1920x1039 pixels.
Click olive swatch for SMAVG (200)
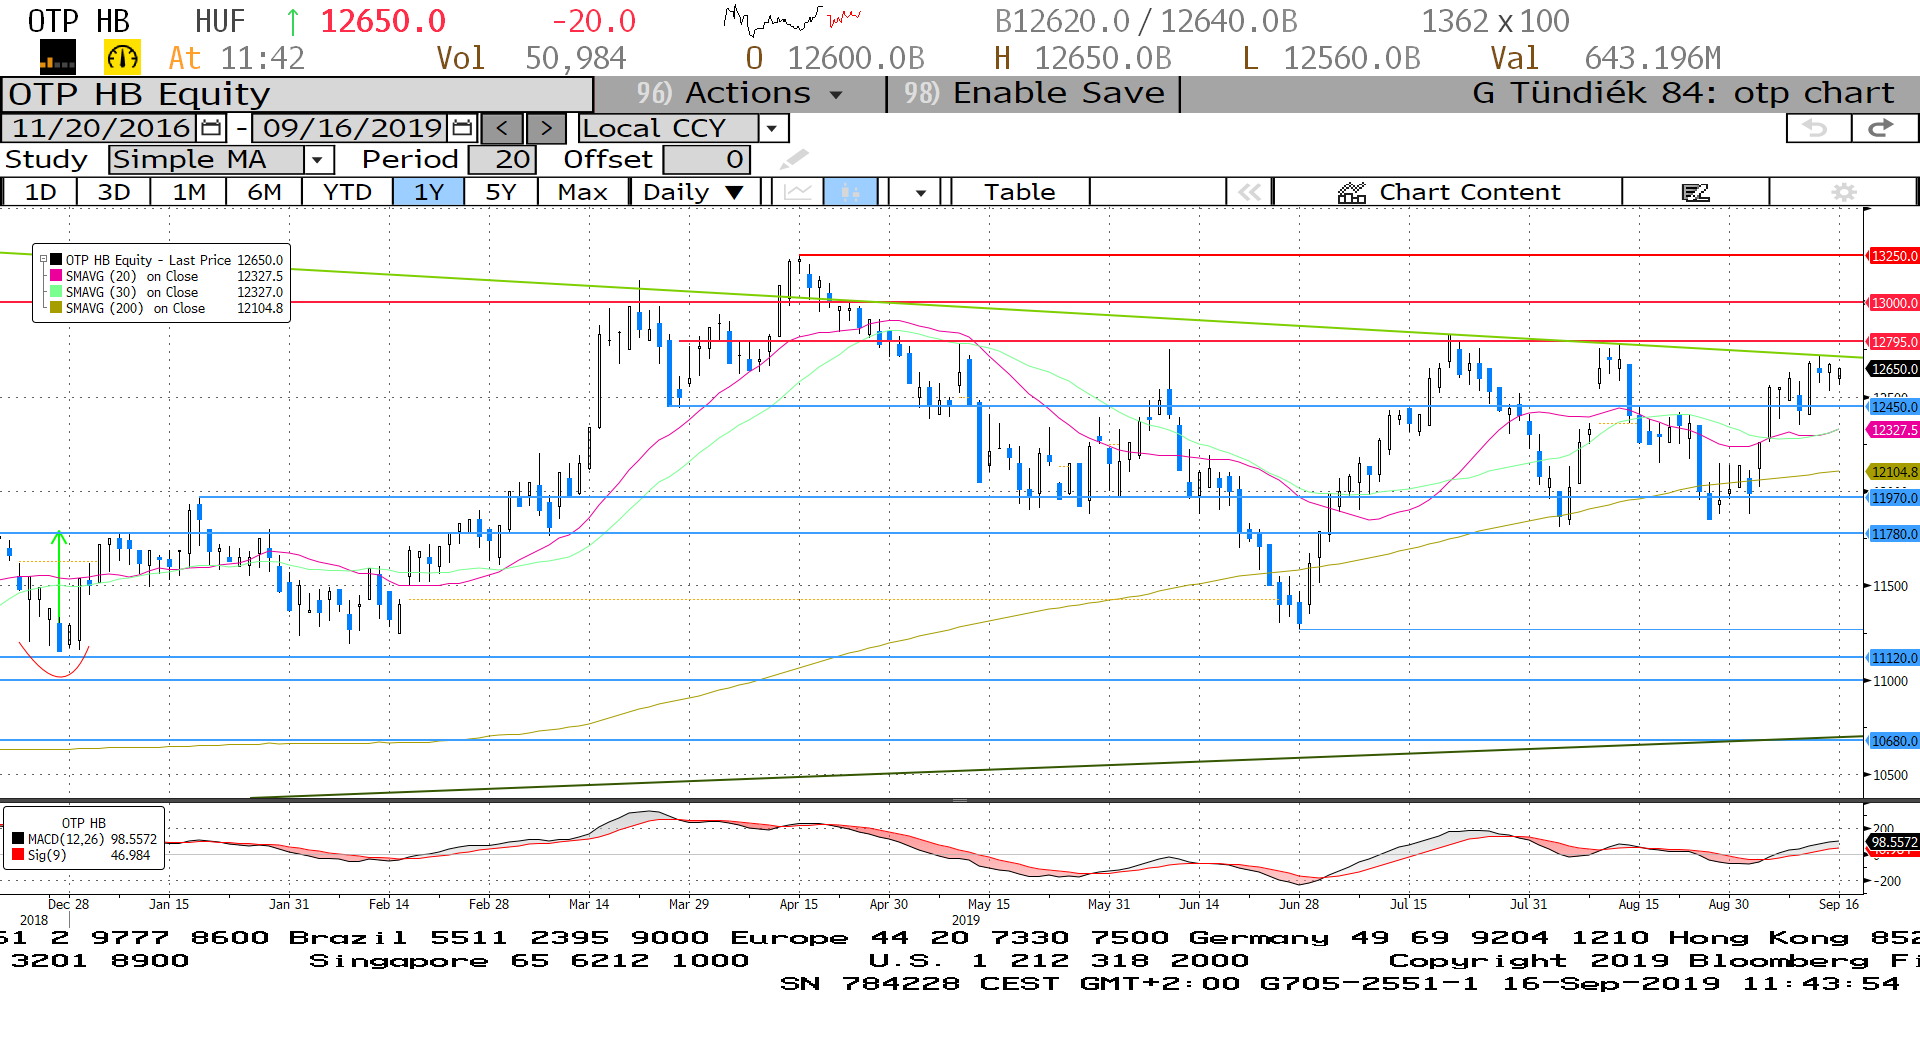(x=56, y=307)
